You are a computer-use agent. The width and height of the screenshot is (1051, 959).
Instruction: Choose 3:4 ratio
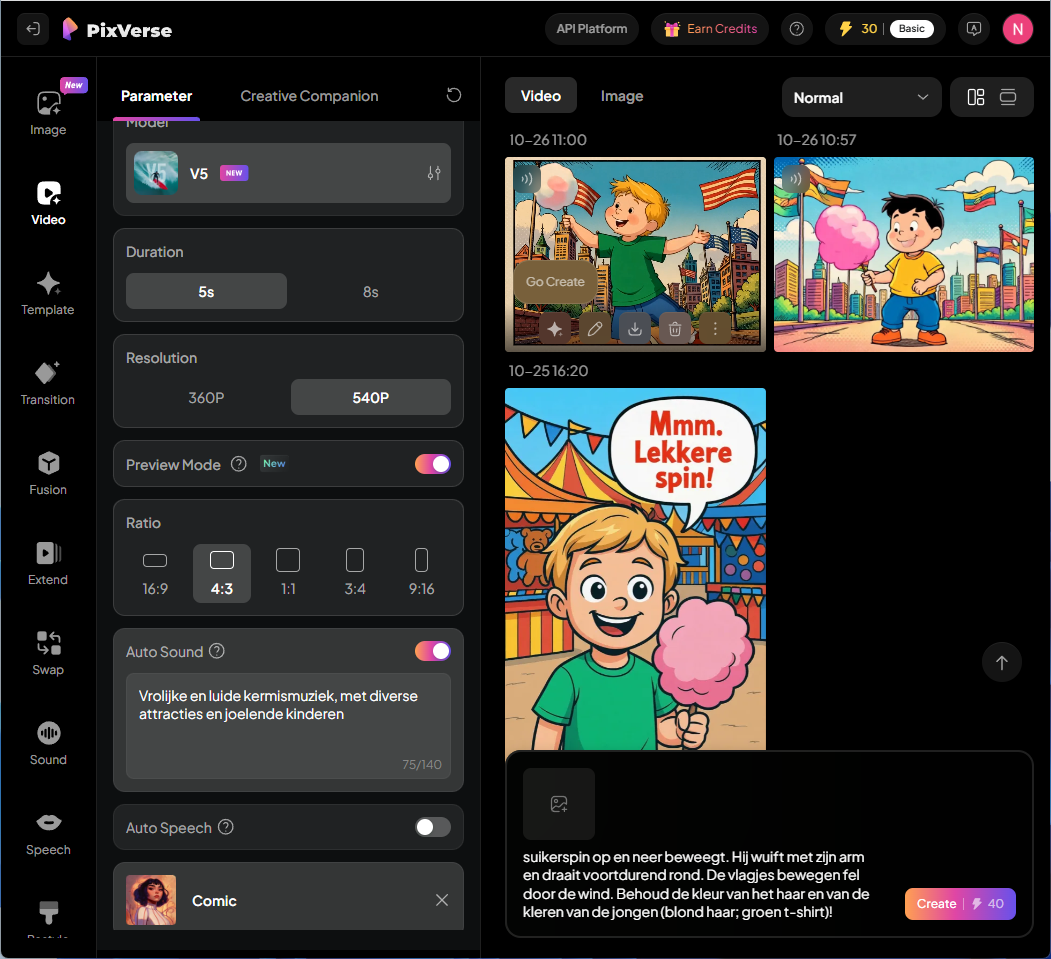[355, 574]
